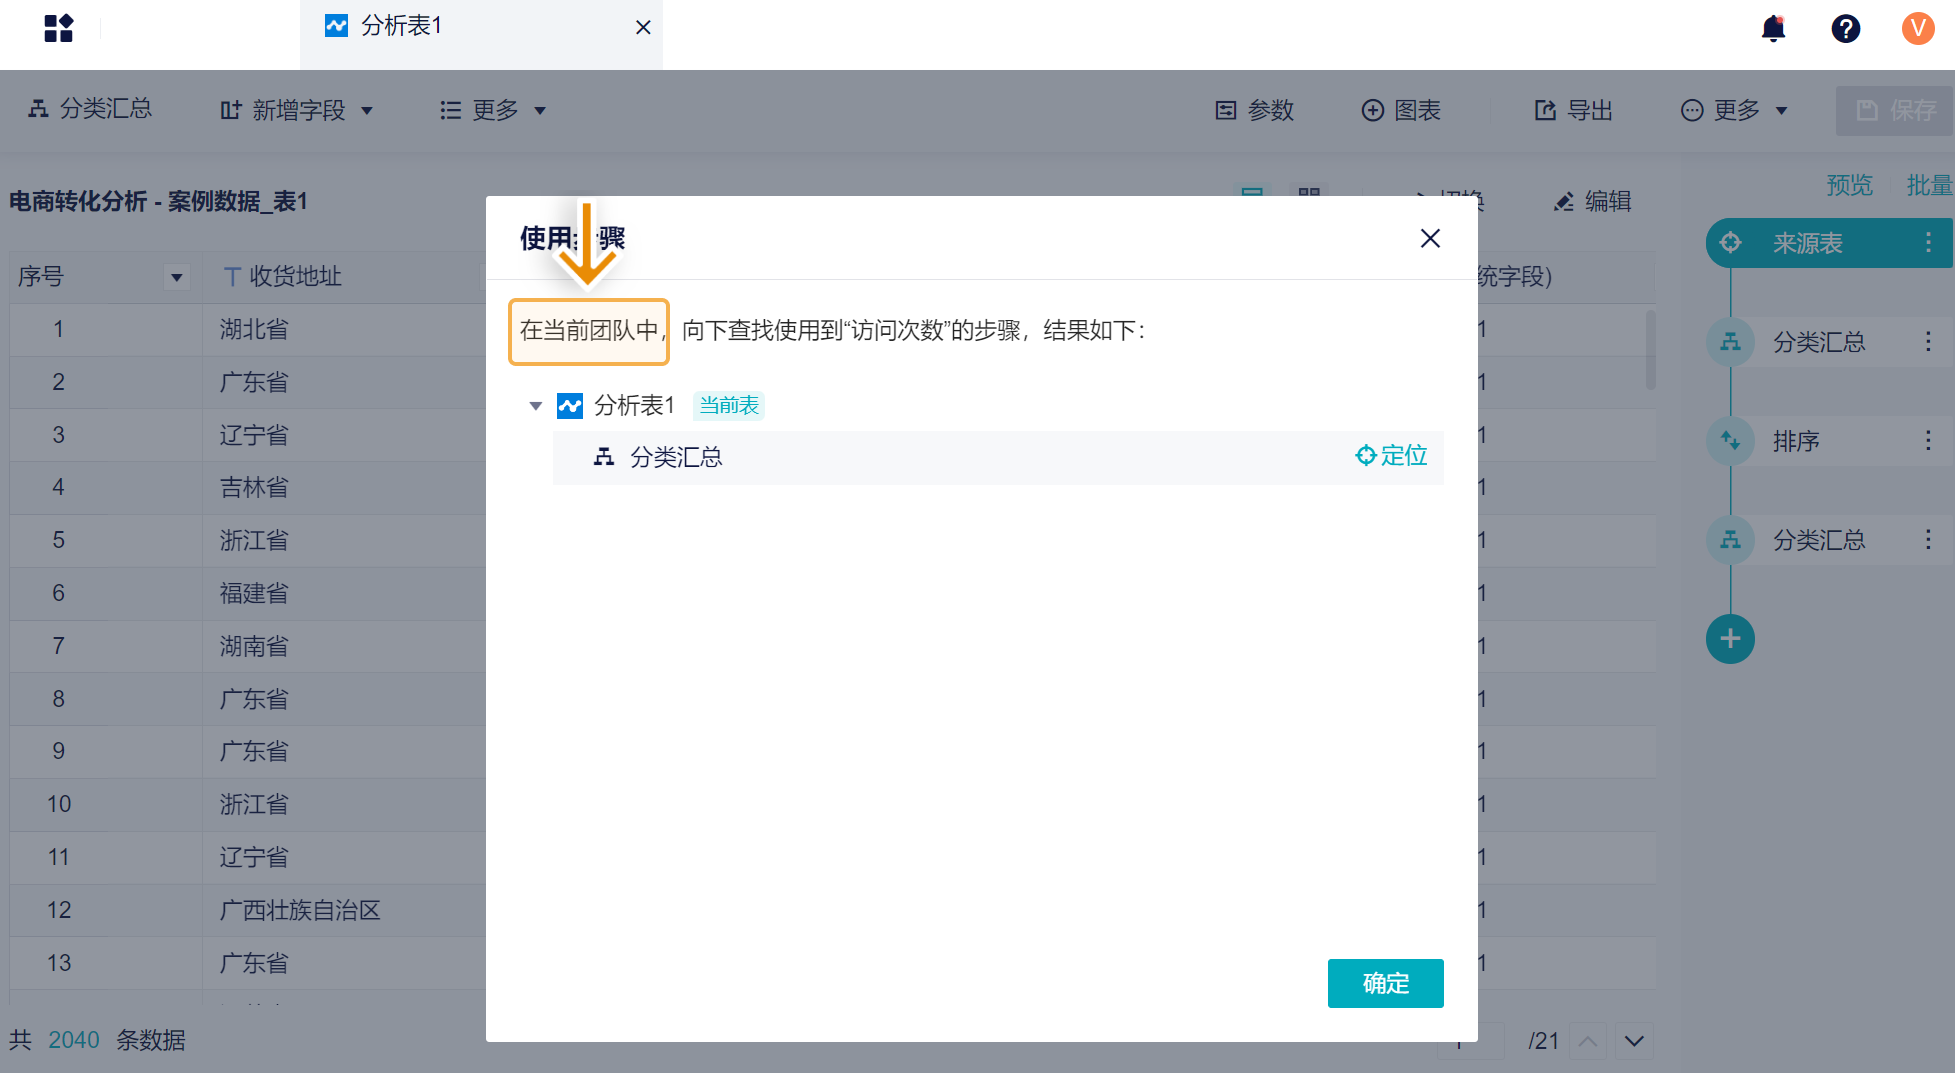This screenshot has height=1073, width=1955.
Task: Select the 广东省 cell in row 2
Action: (254, 382)
